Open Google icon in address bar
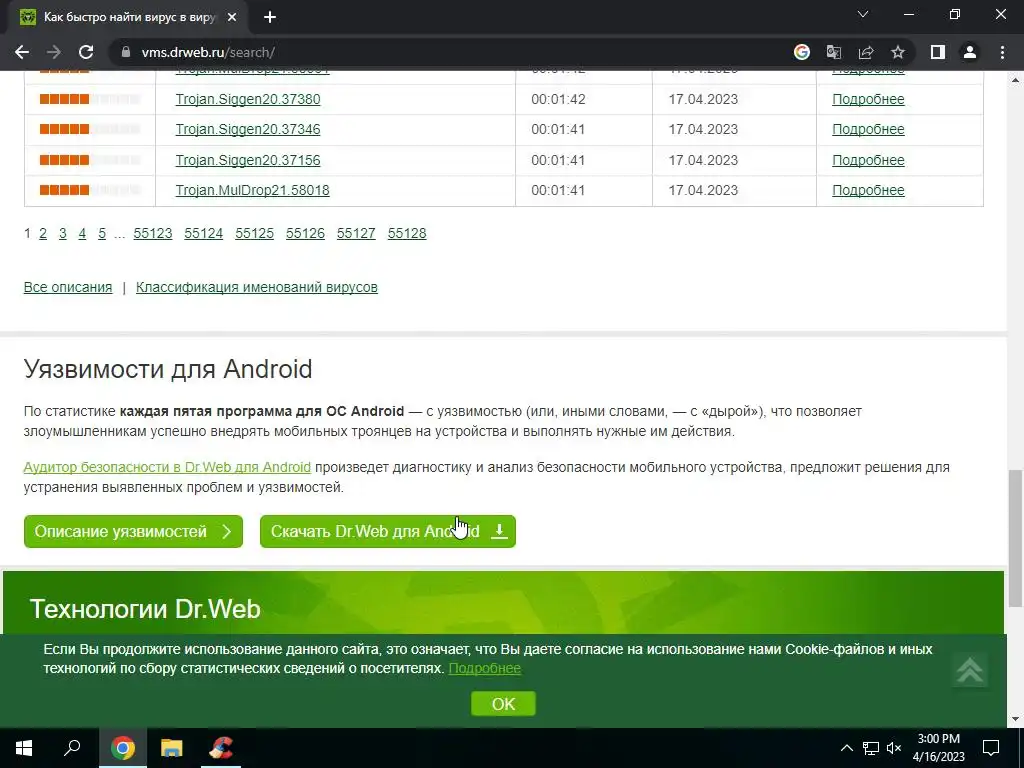 (801, 52)
